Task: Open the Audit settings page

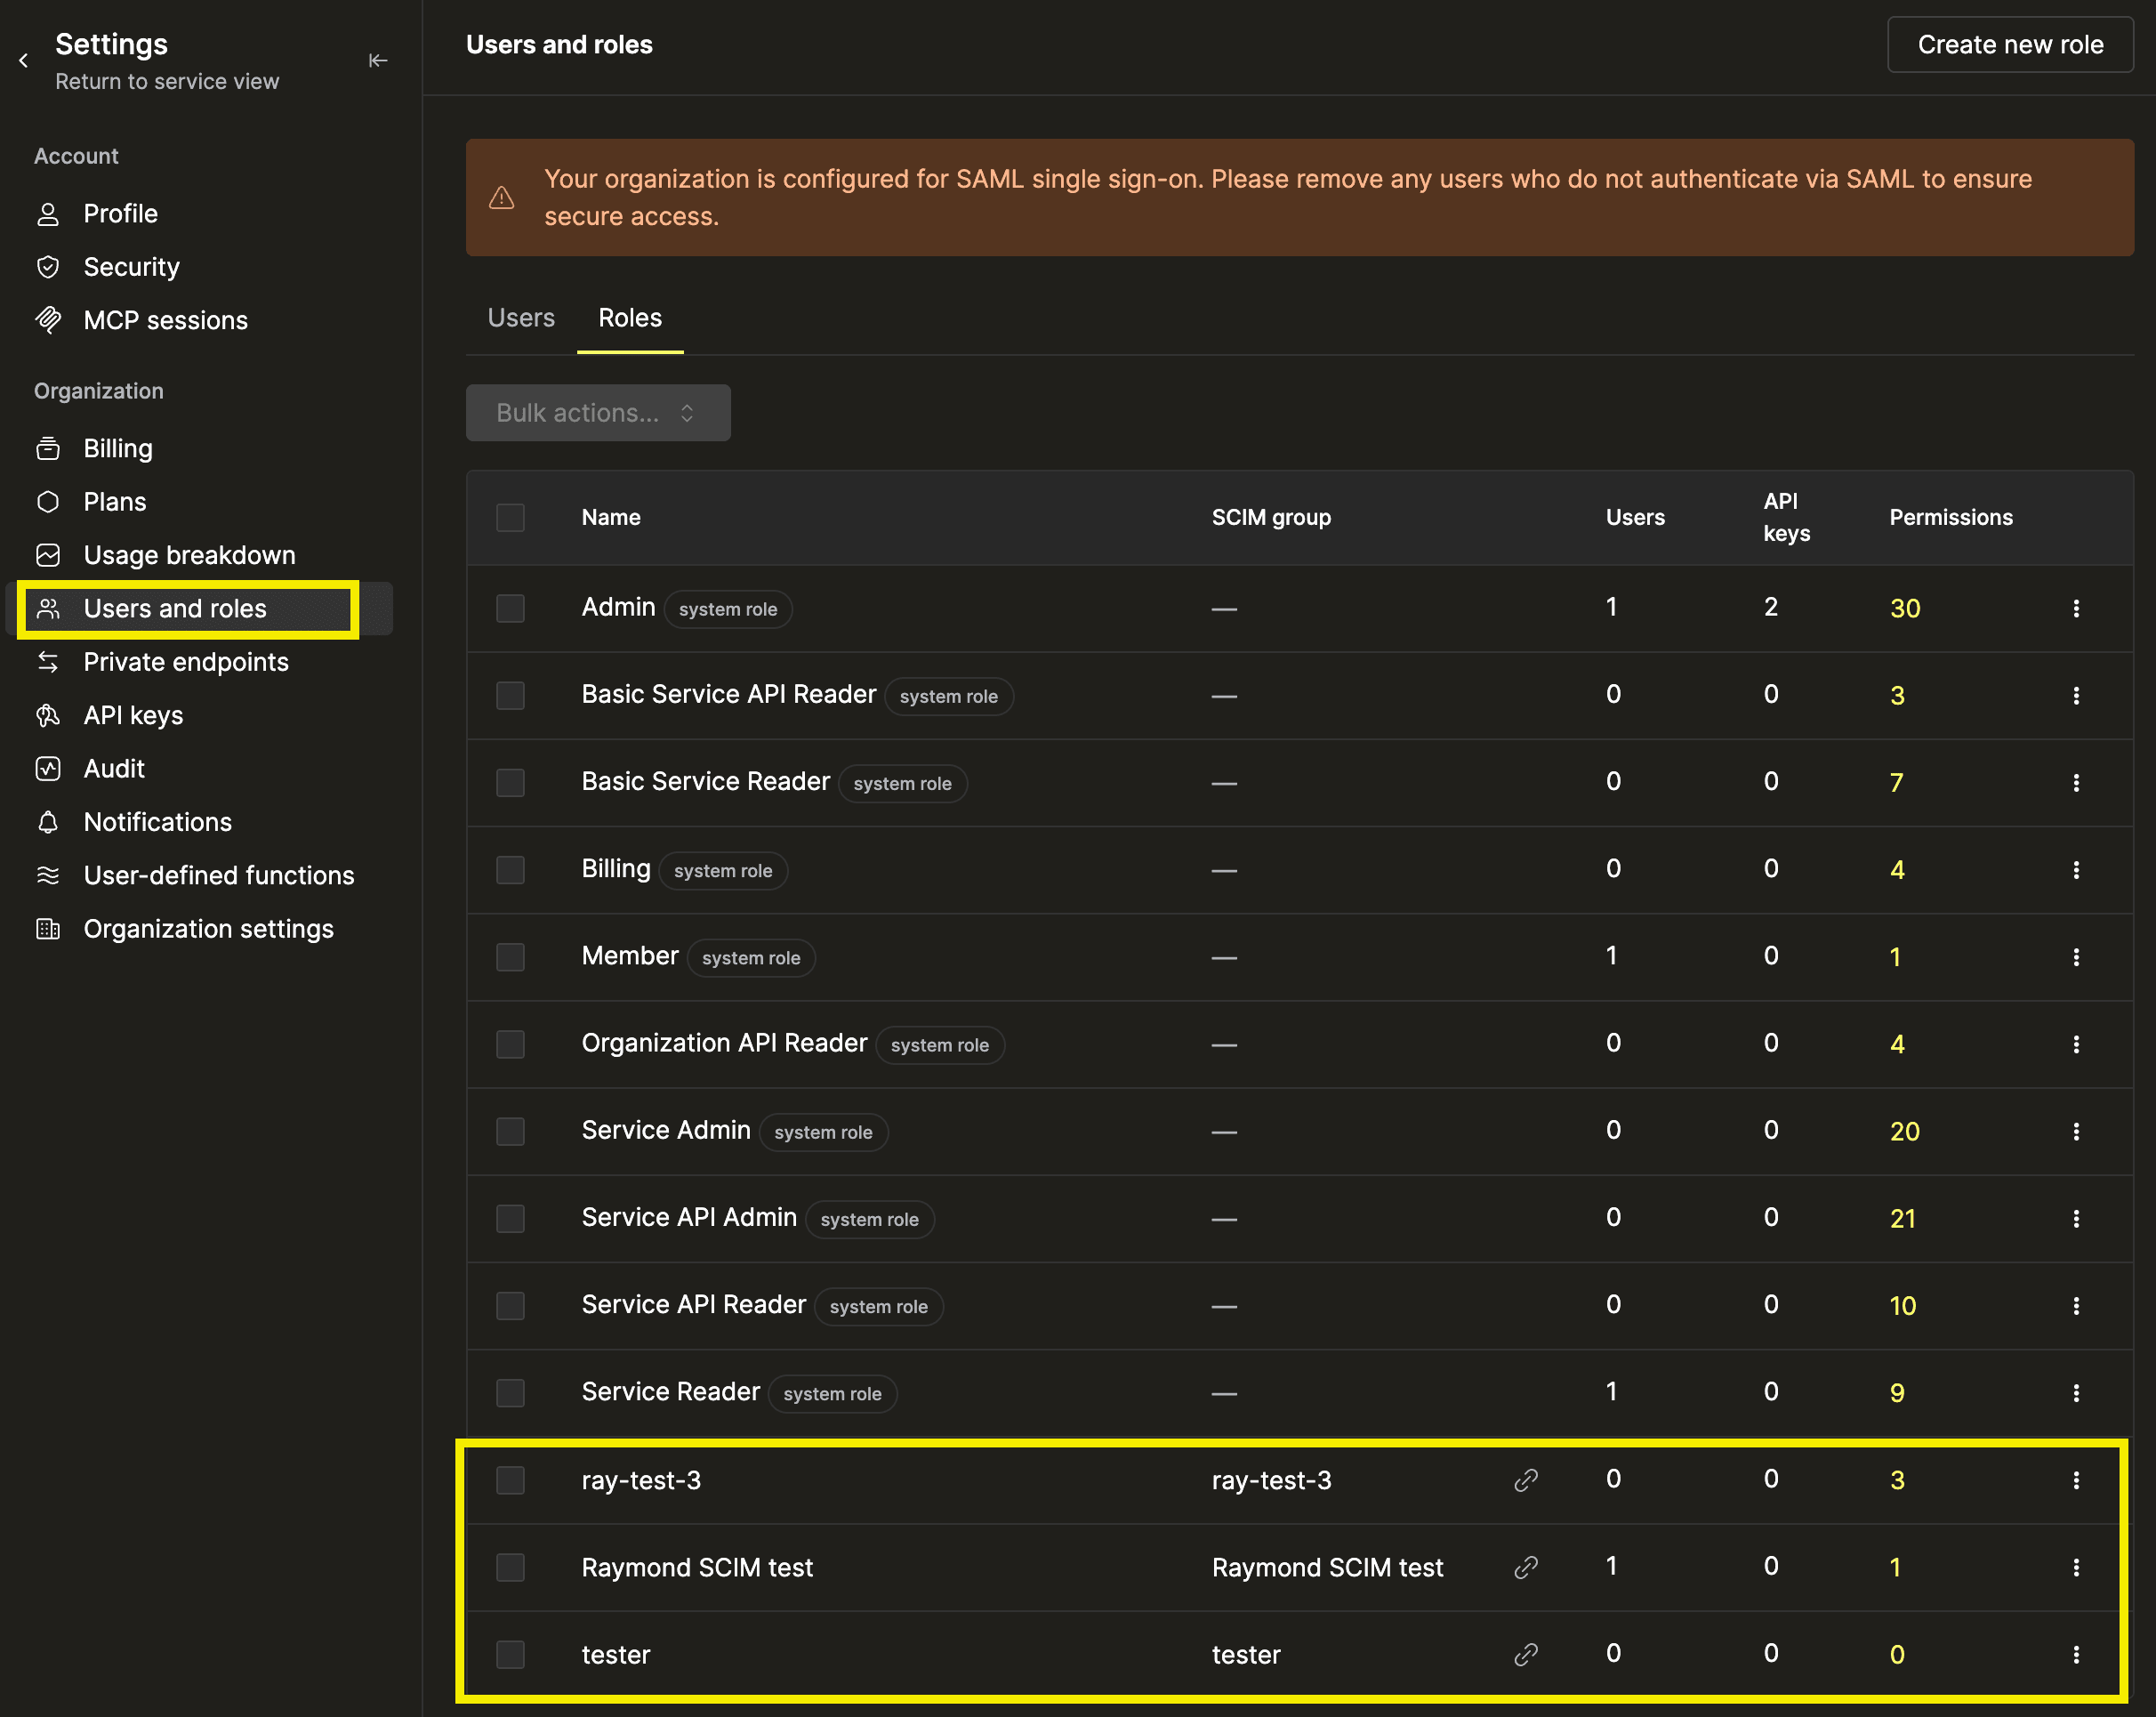Action: tap(114, 769)
